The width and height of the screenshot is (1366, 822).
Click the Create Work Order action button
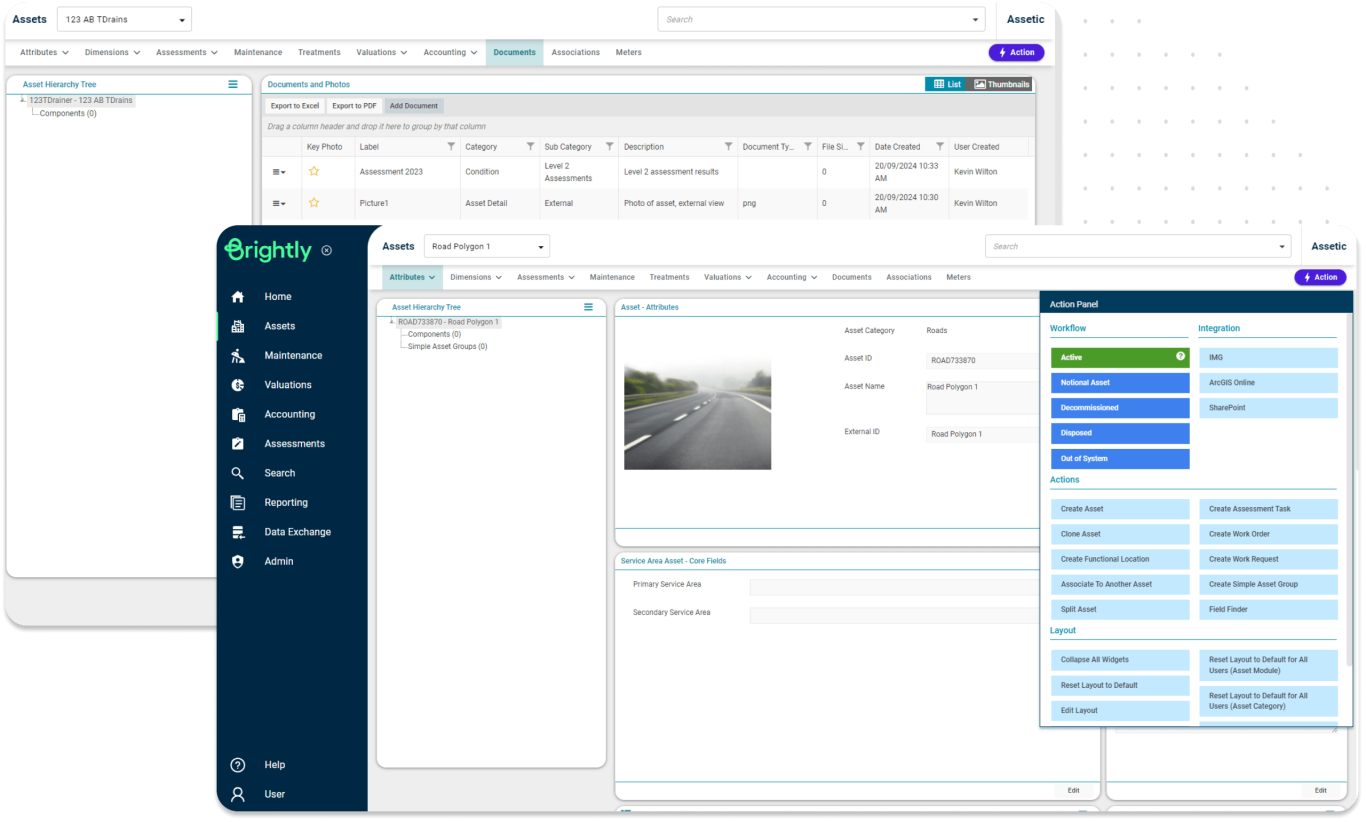(x=1268, y=534)
